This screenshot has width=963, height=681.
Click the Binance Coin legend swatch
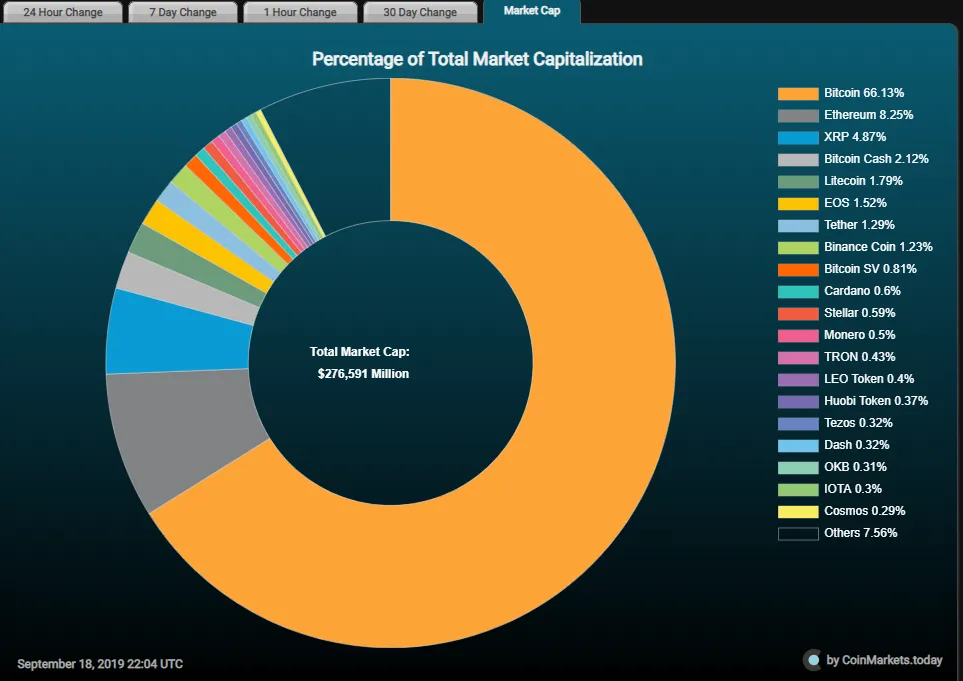coord(798,247)
